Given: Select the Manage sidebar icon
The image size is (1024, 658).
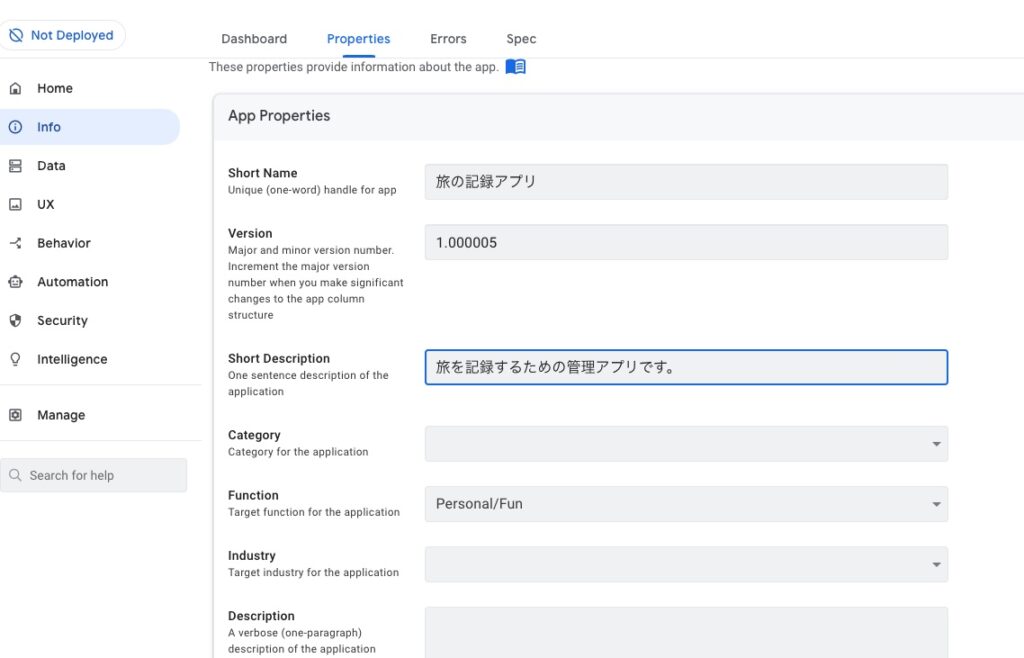Looking at the screenshot, I should tap(16, 414).
